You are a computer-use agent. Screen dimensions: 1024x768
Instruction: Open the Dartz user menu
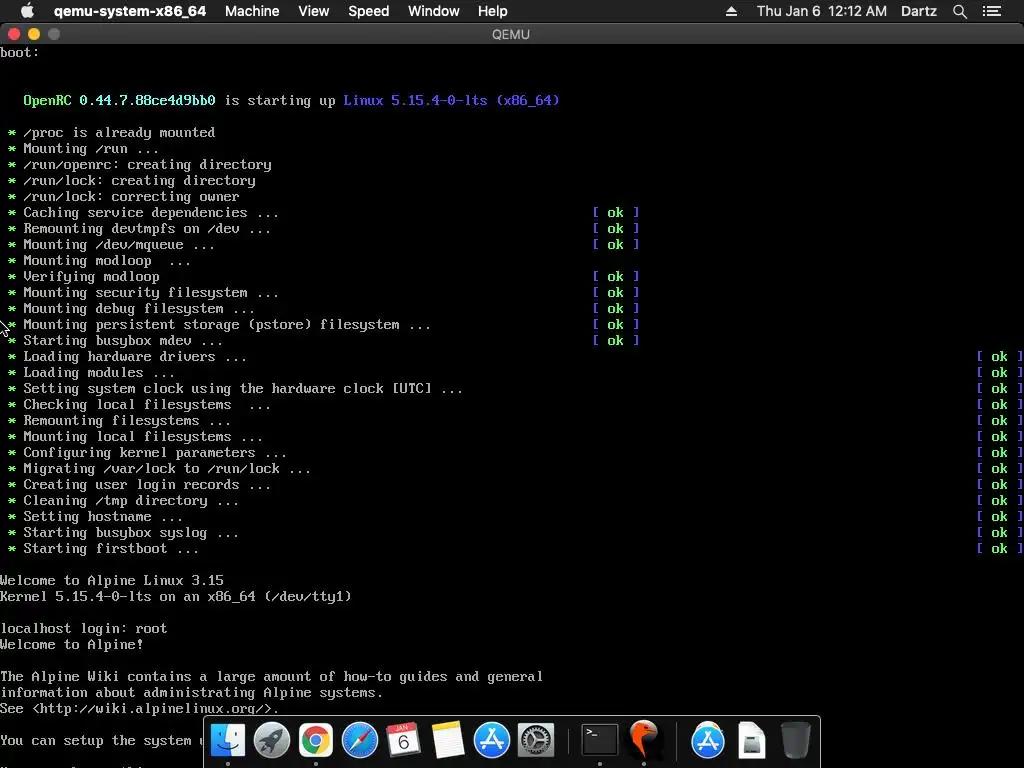[x=919, y=11]
